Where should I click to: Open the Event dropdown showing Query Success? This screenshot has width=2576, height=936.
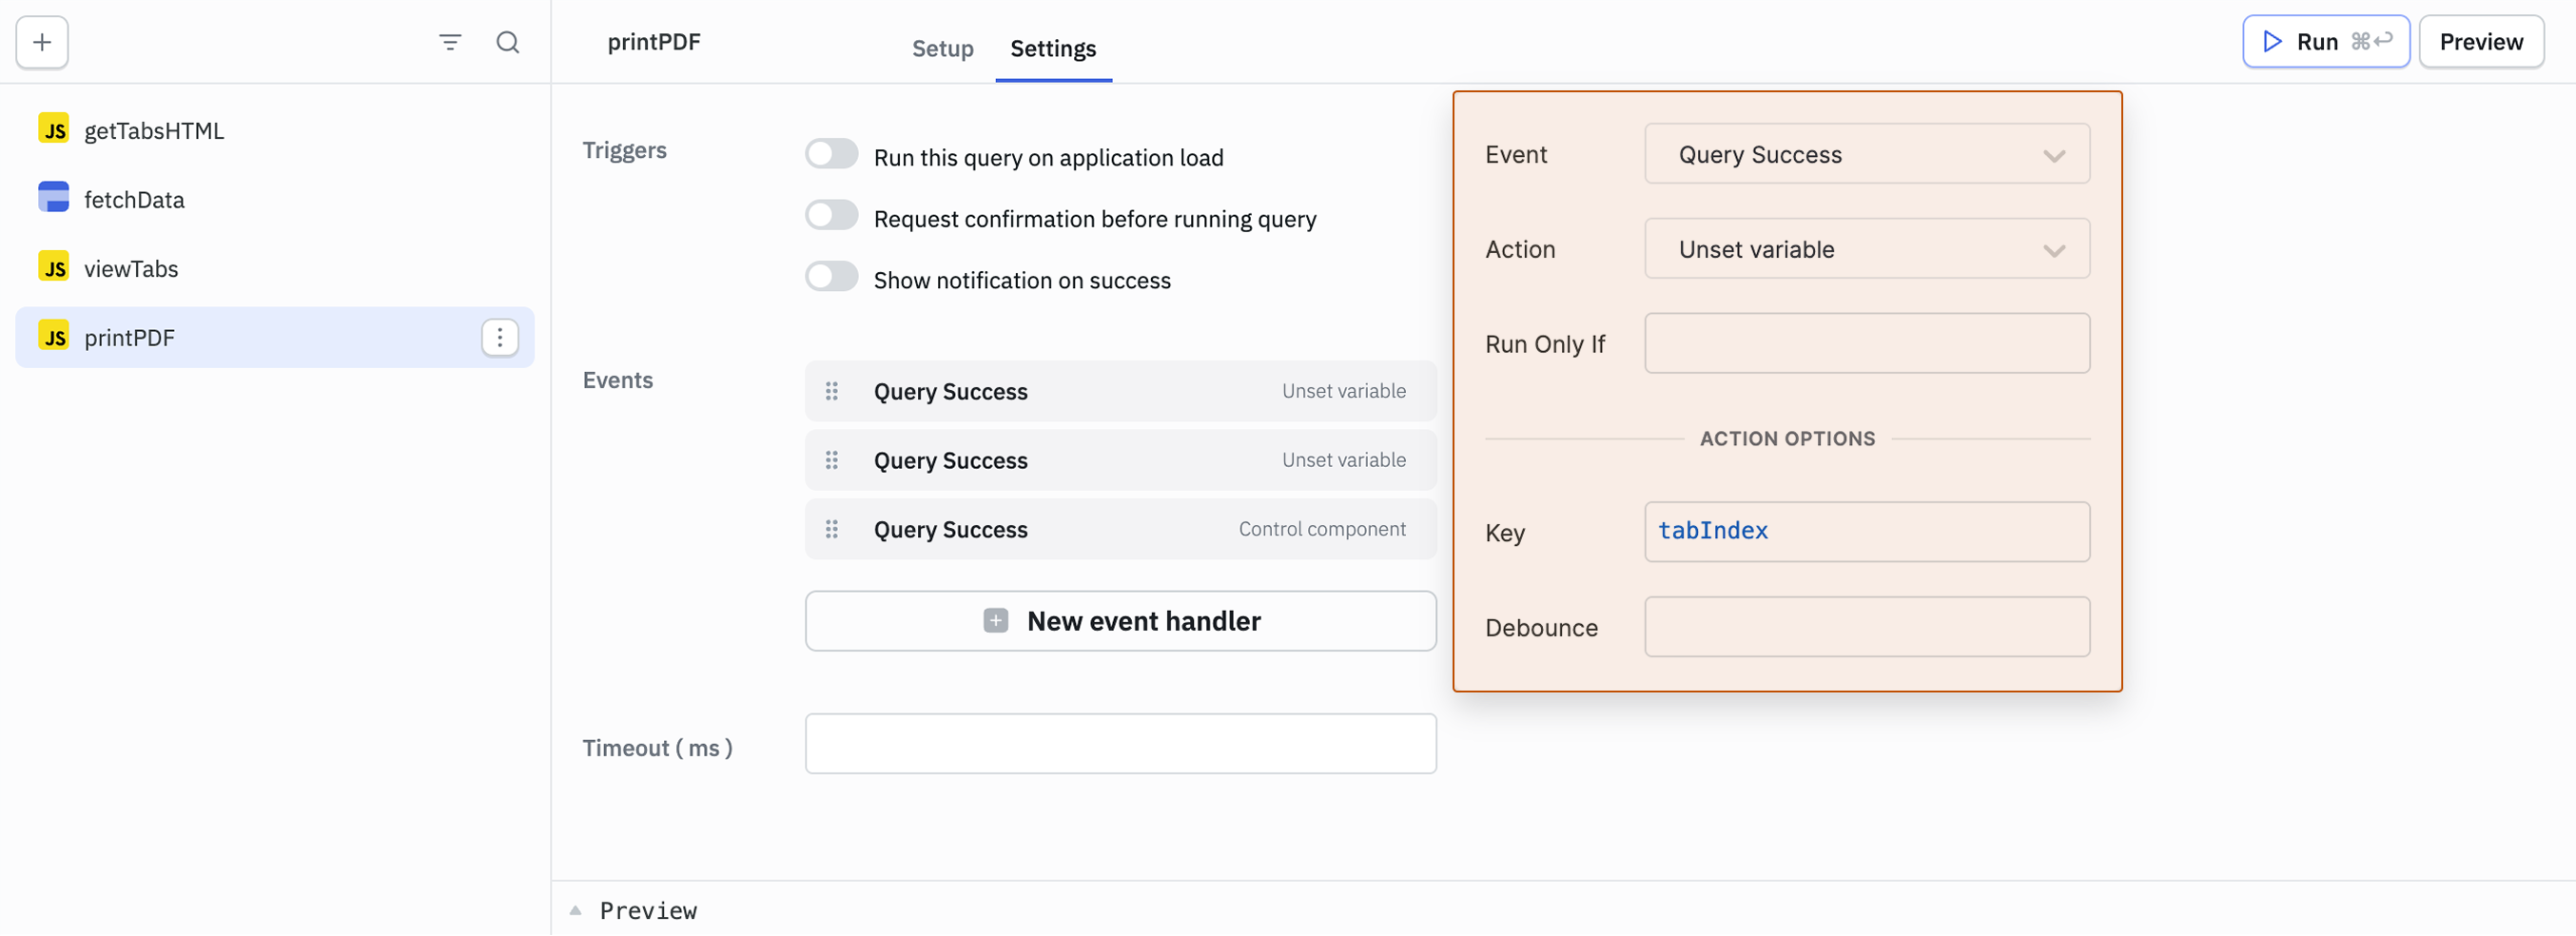tap(1866, 154)
